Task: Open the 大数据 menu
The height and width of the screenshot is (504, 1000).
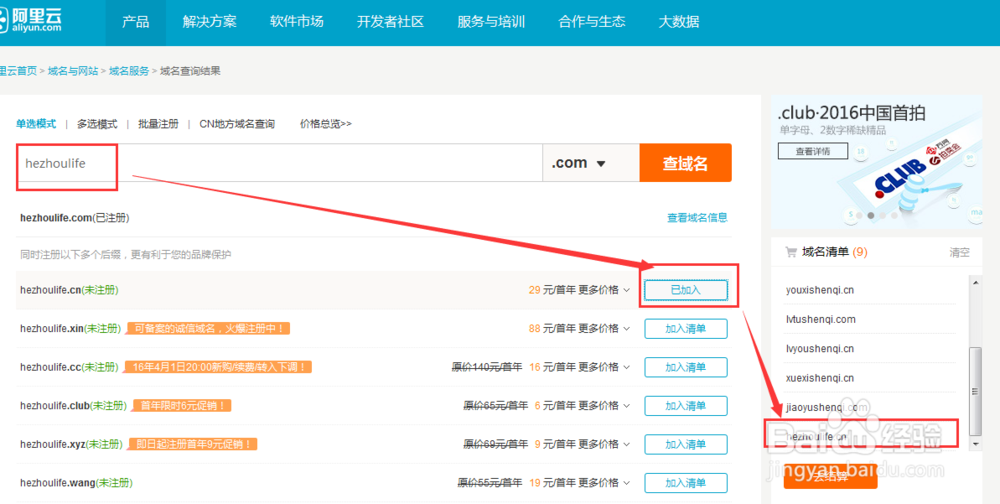Action: tap(679, 22)
